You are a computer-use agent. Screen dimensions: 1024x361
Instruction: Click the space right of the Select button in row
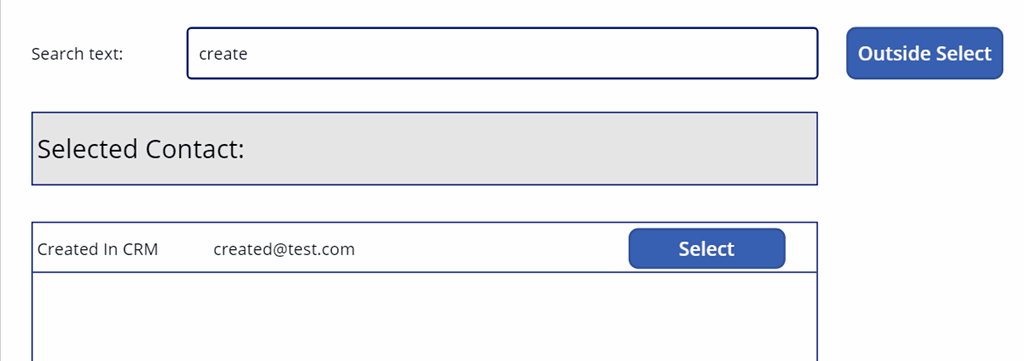point(801,248)
